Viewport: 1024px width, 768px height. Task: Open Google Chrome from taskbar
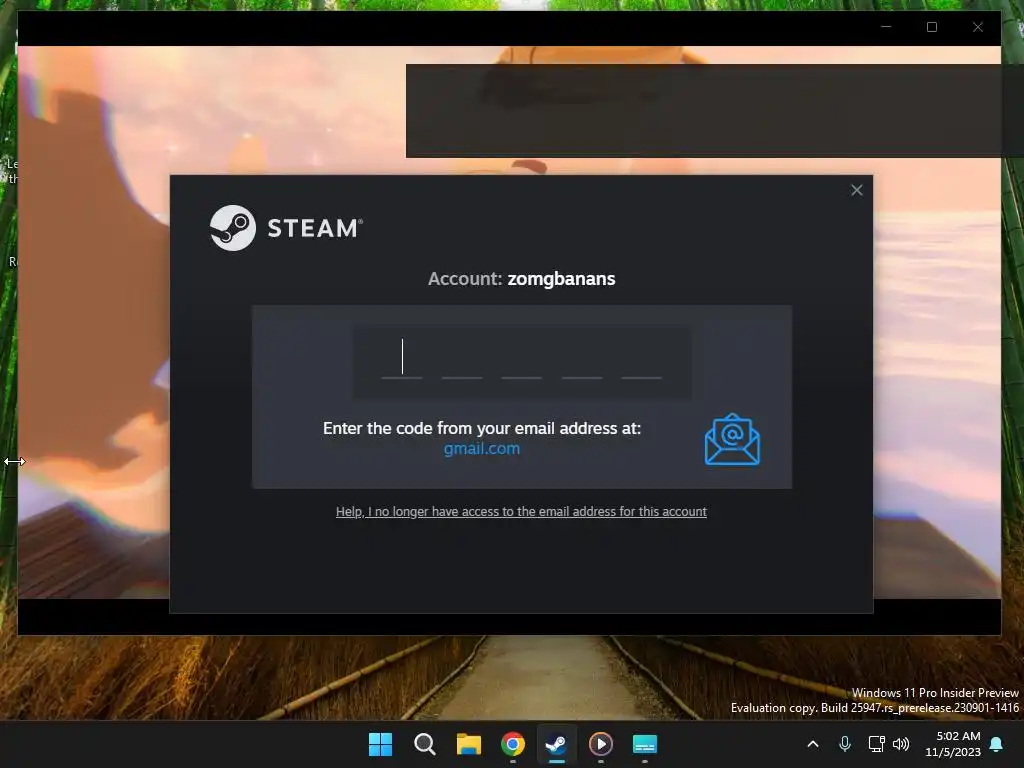513,744
